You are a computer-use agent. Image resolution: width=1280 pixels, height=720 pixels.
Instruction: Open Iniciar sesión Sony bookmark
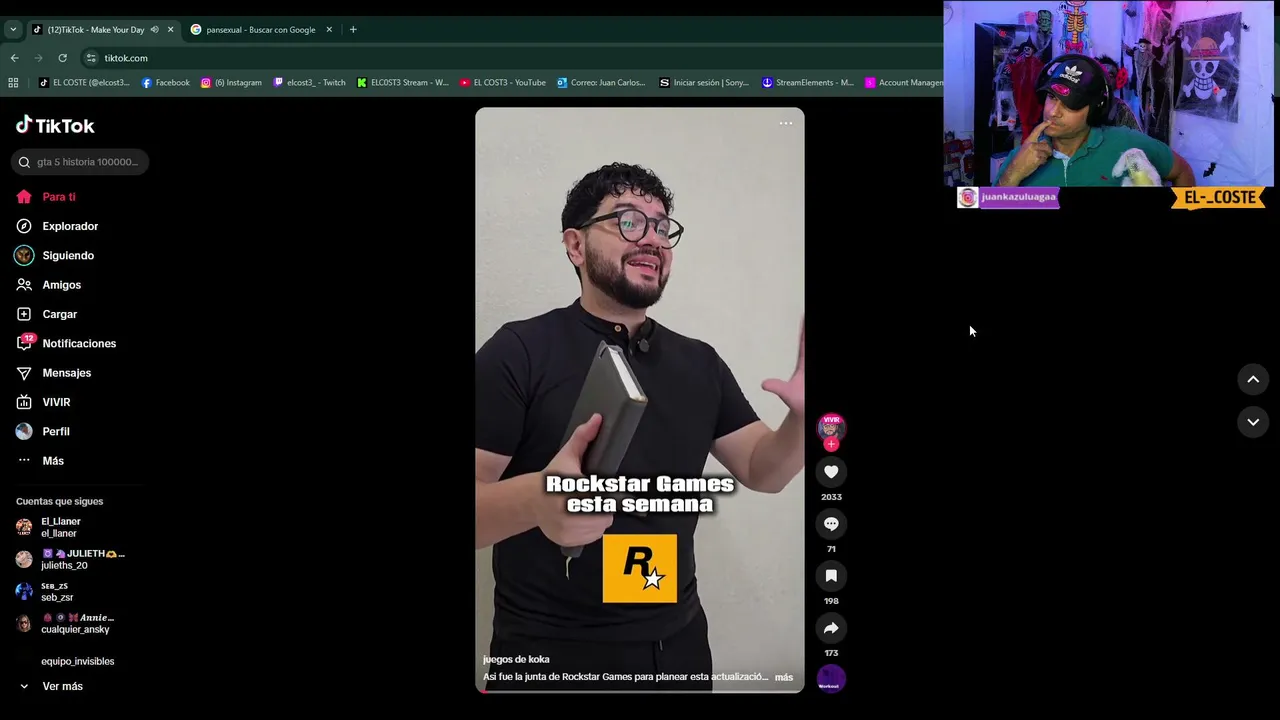point(704,83)
